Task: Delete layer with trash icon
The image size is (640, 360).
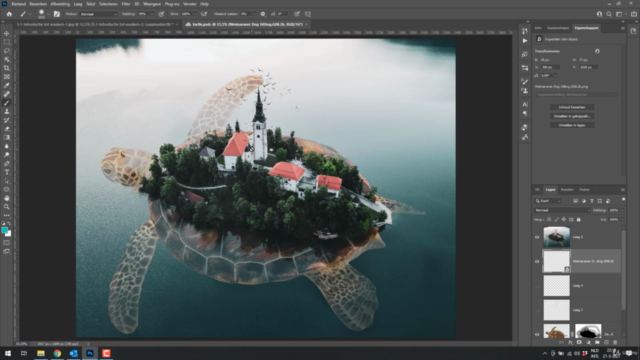Action: [x=615, y=342]
